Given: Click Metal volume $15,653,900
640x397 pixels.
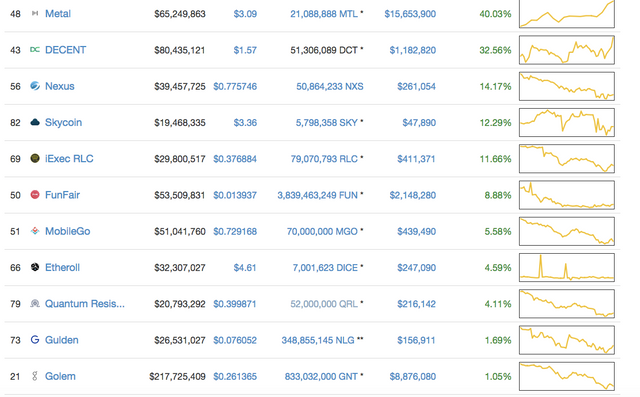Looking at the screenshot, I should (x=410, y=14).
